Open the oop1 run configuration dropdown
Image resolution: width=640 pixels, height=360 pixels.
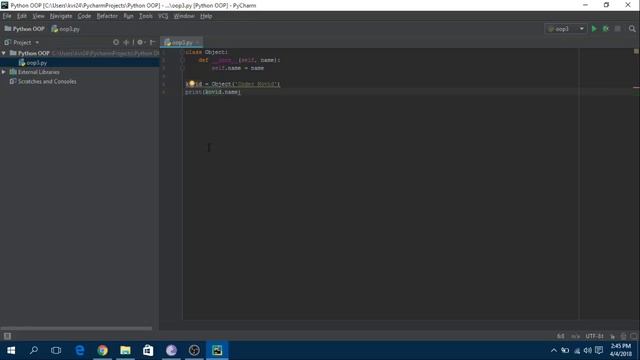[566, 29]
